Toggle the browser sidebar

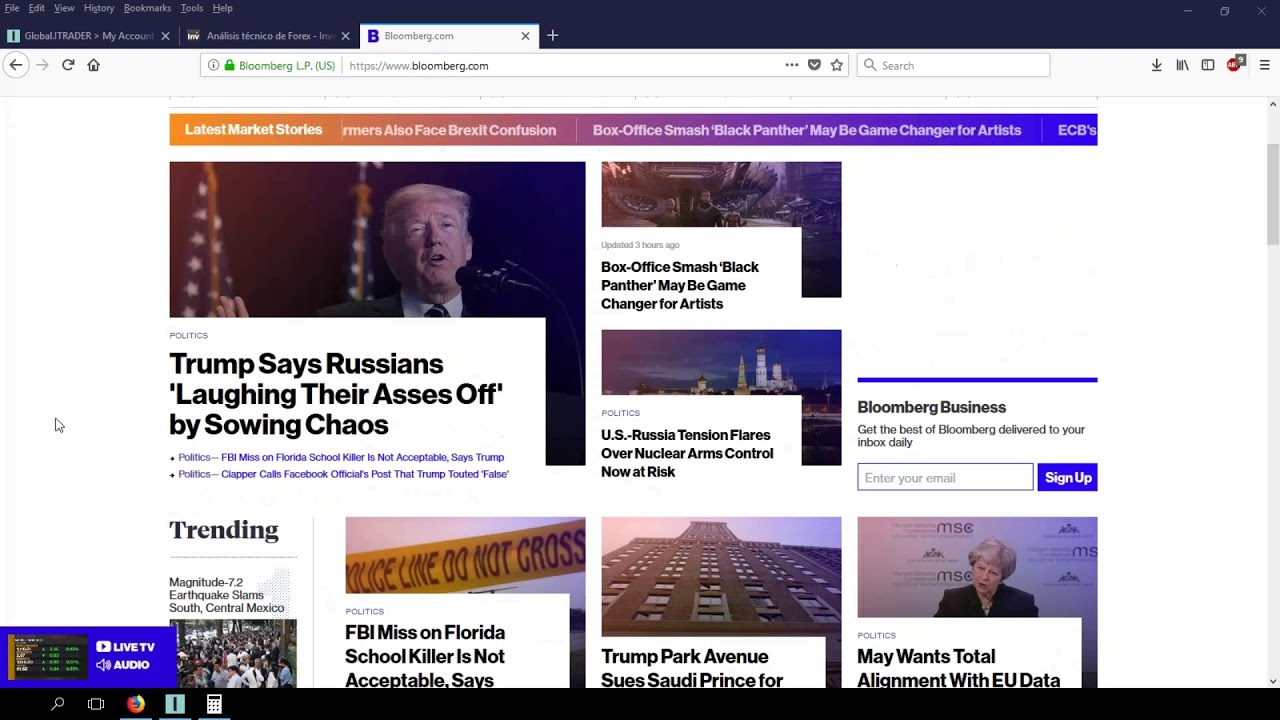tap(1208, 65)
